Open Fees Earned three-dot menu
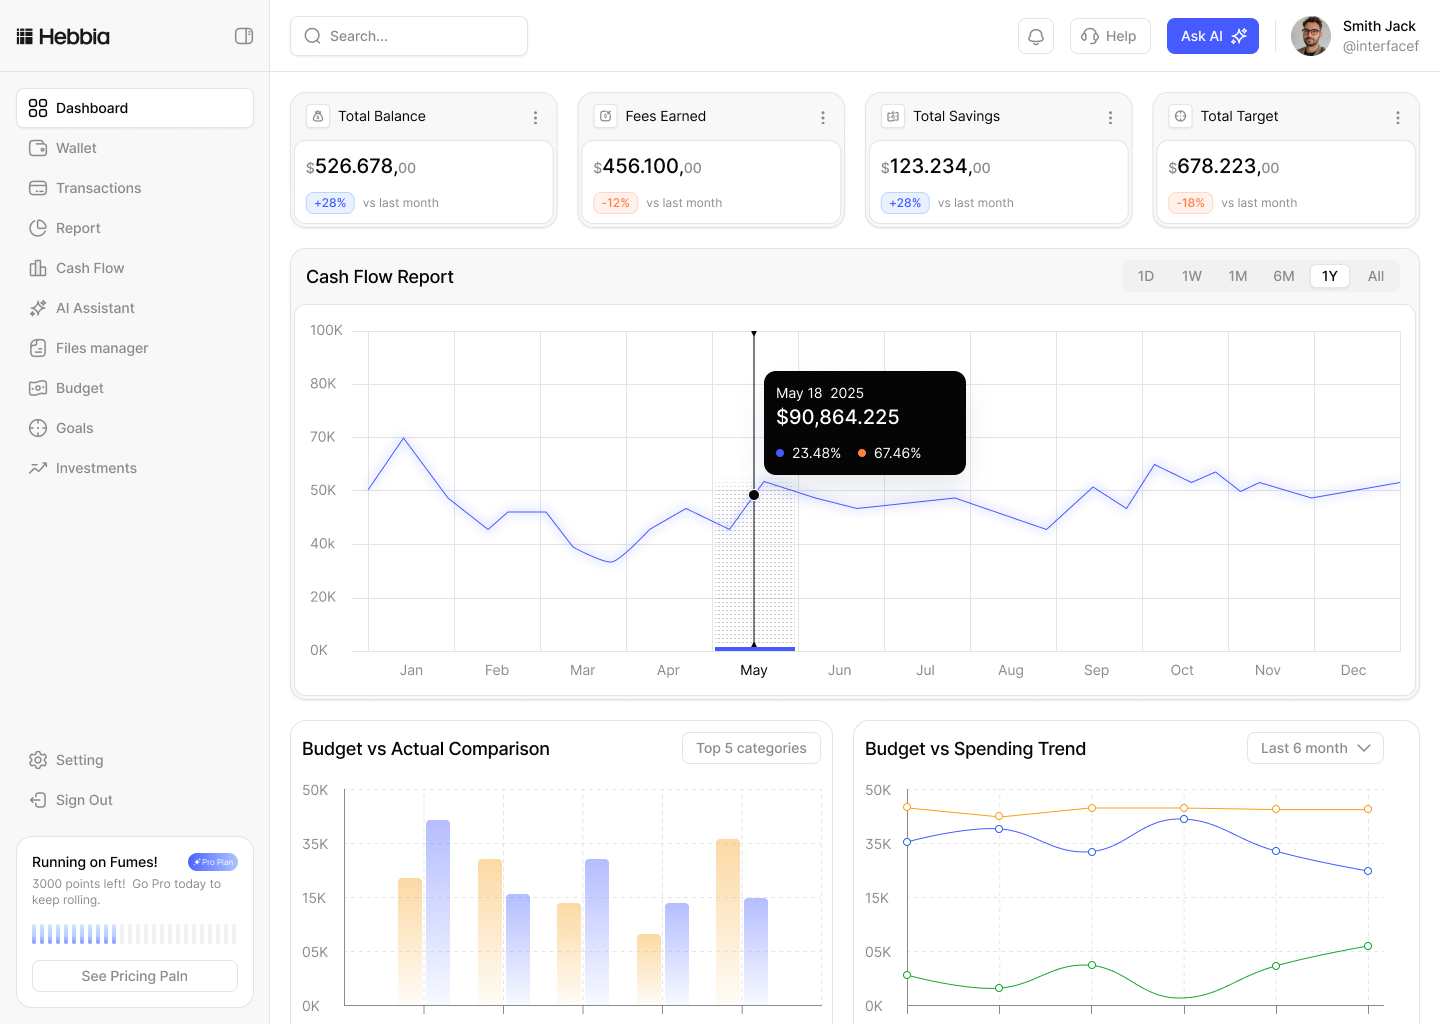1440x1024 pixels. 823,117
